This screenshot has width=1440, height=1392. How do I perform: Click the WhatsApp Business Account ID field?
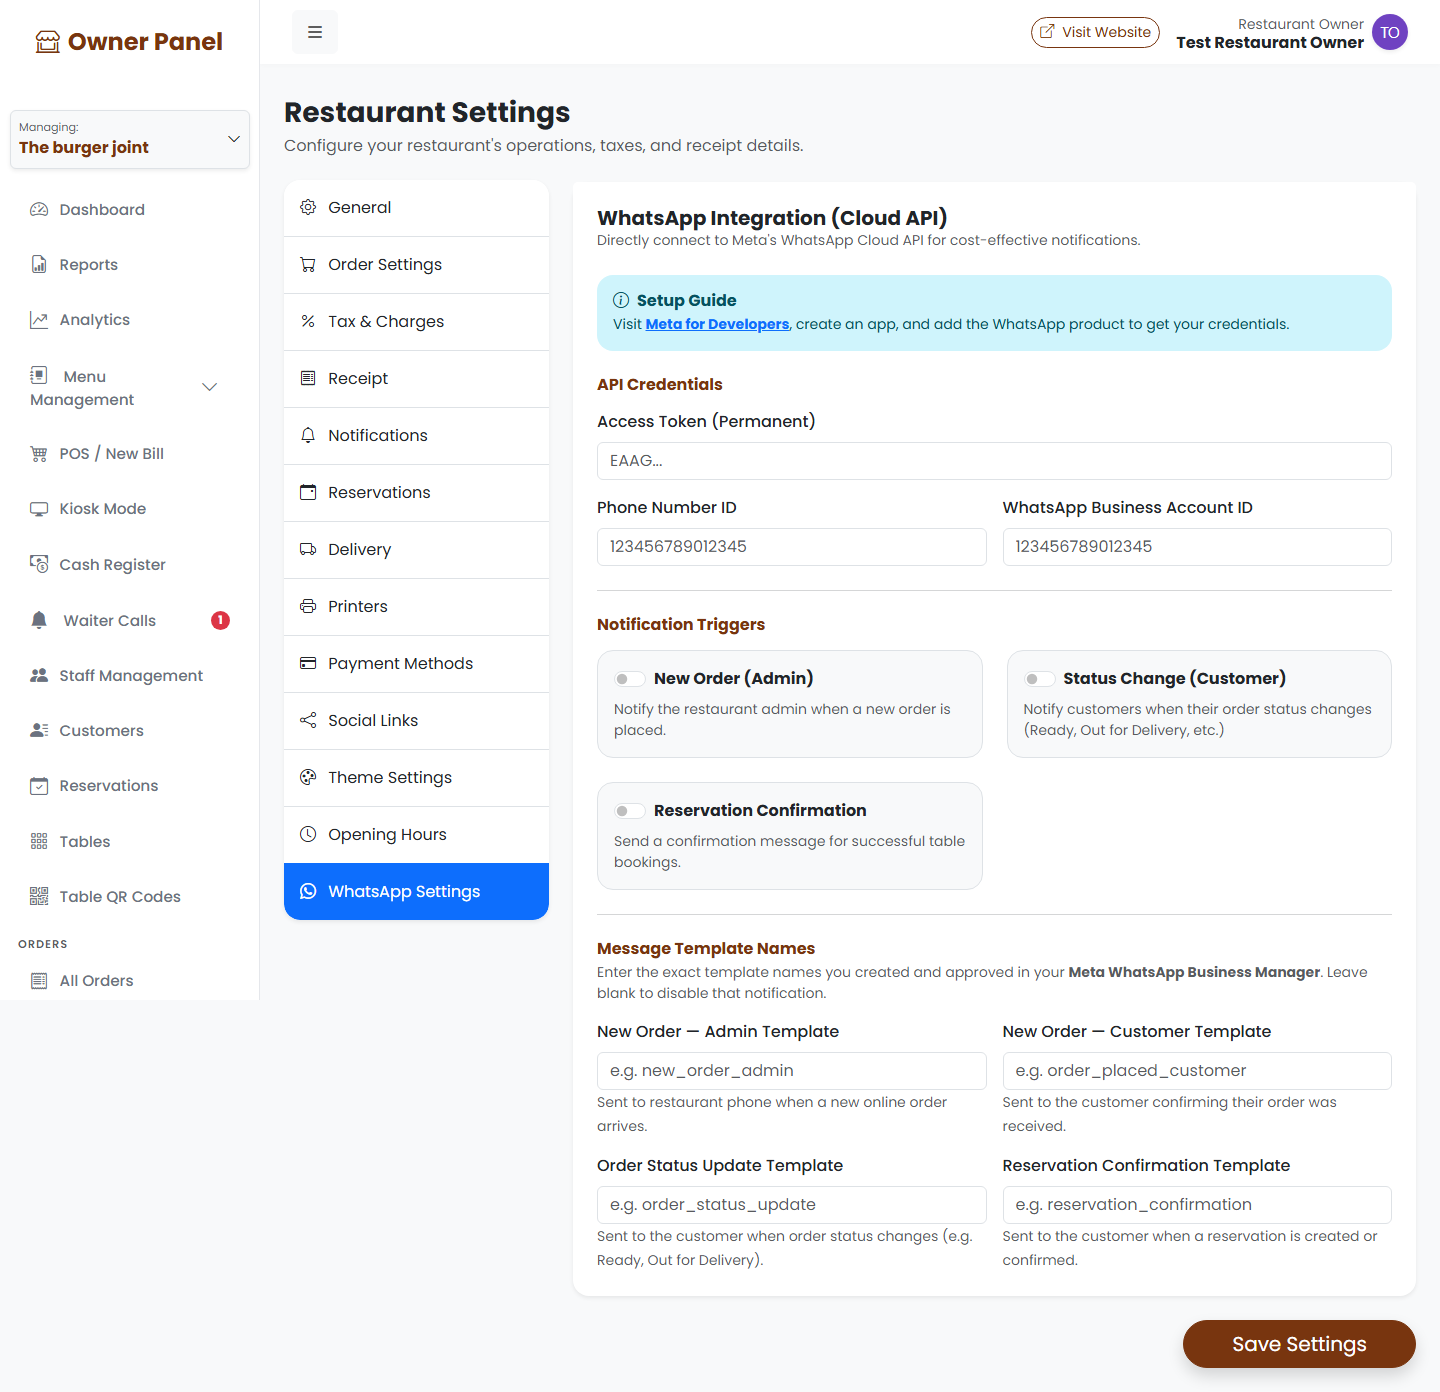1197,547
